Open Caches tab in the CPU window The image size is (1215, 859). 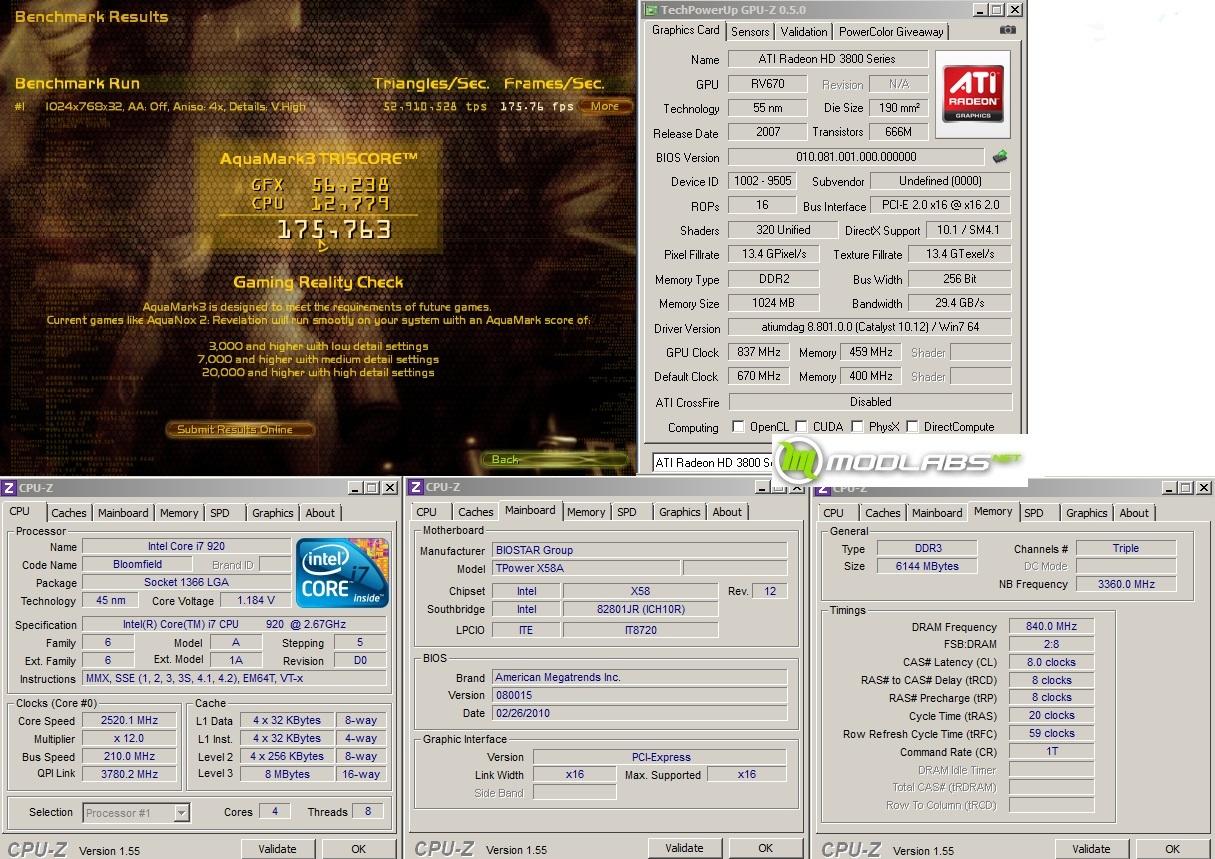tap(69, 513)
